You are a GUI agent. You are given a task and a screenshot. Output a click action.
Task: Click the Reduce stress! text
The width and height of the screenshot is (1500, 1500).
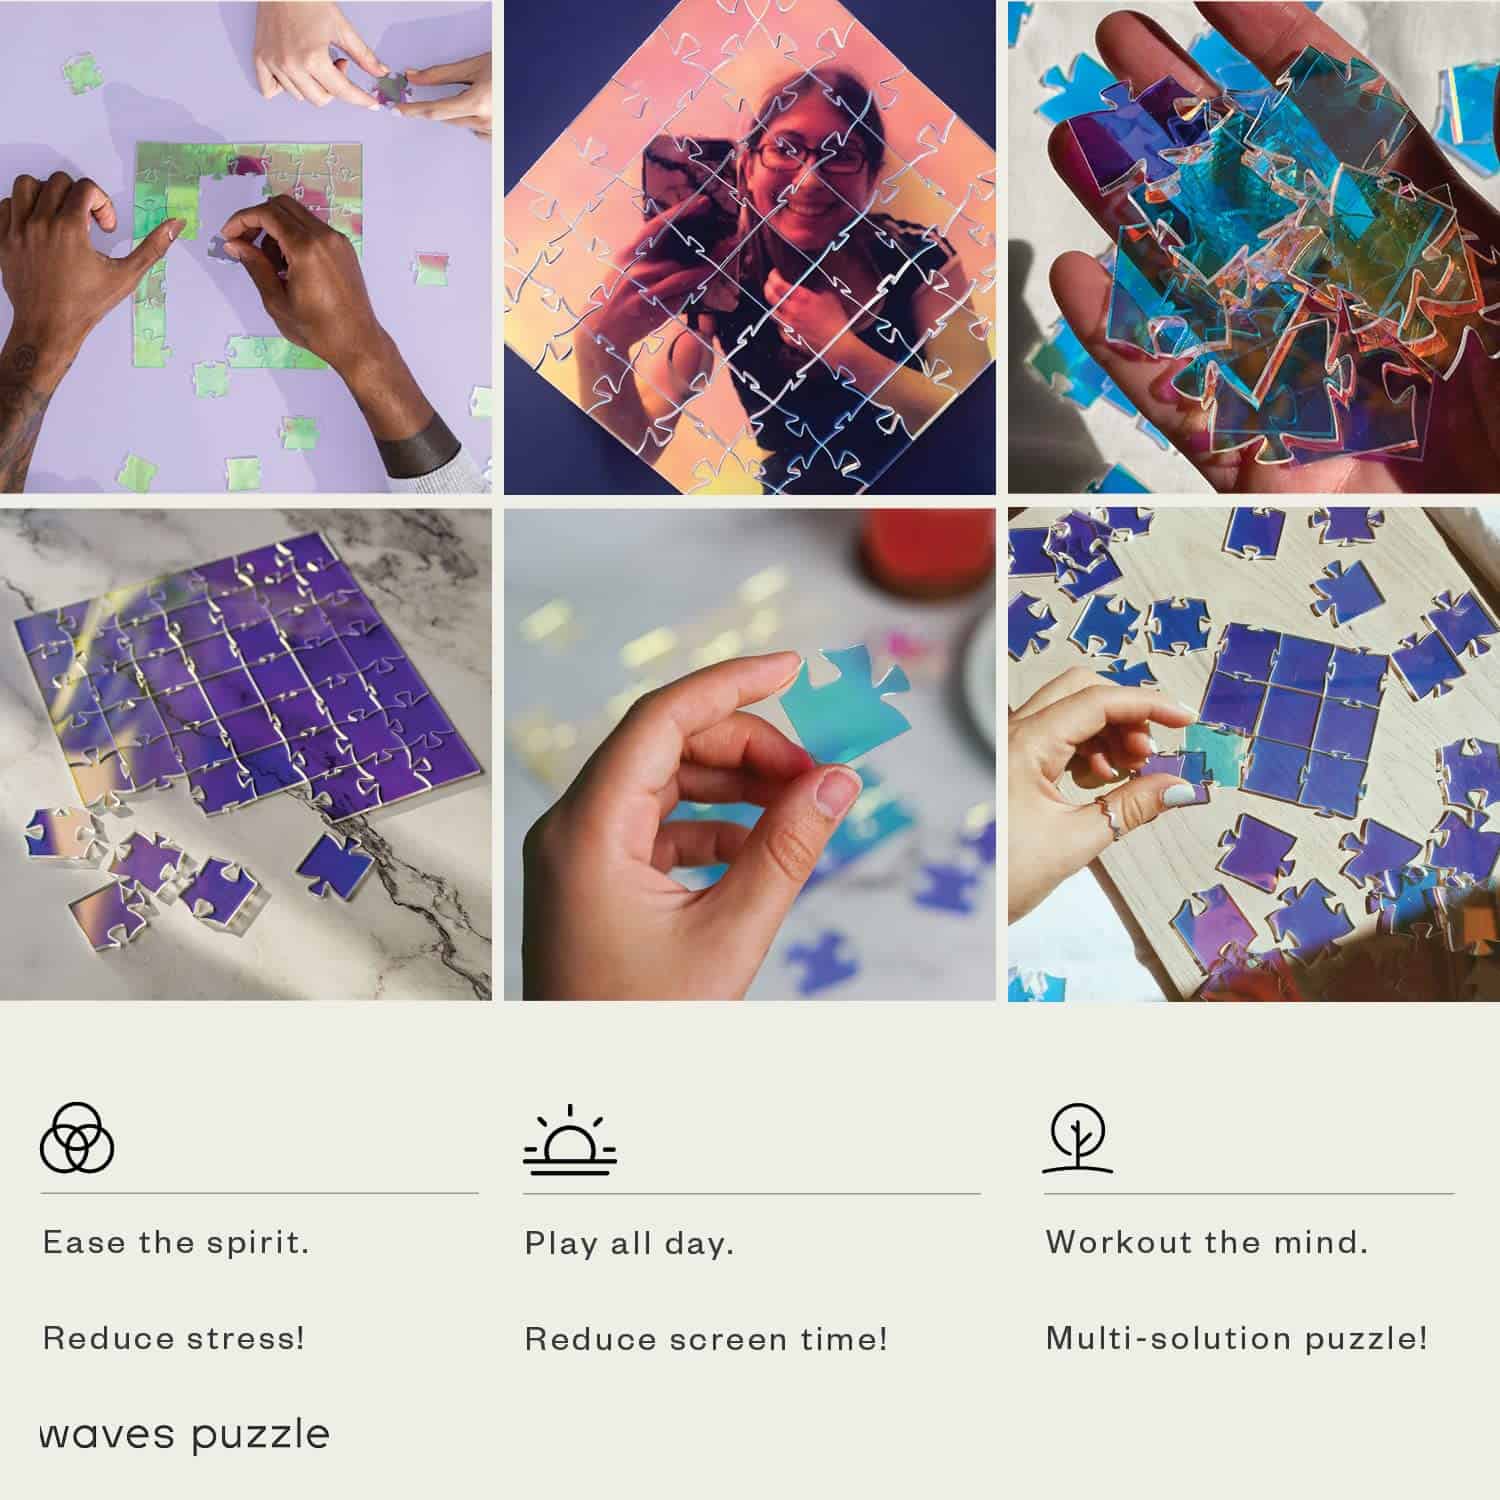point(174,1338)
